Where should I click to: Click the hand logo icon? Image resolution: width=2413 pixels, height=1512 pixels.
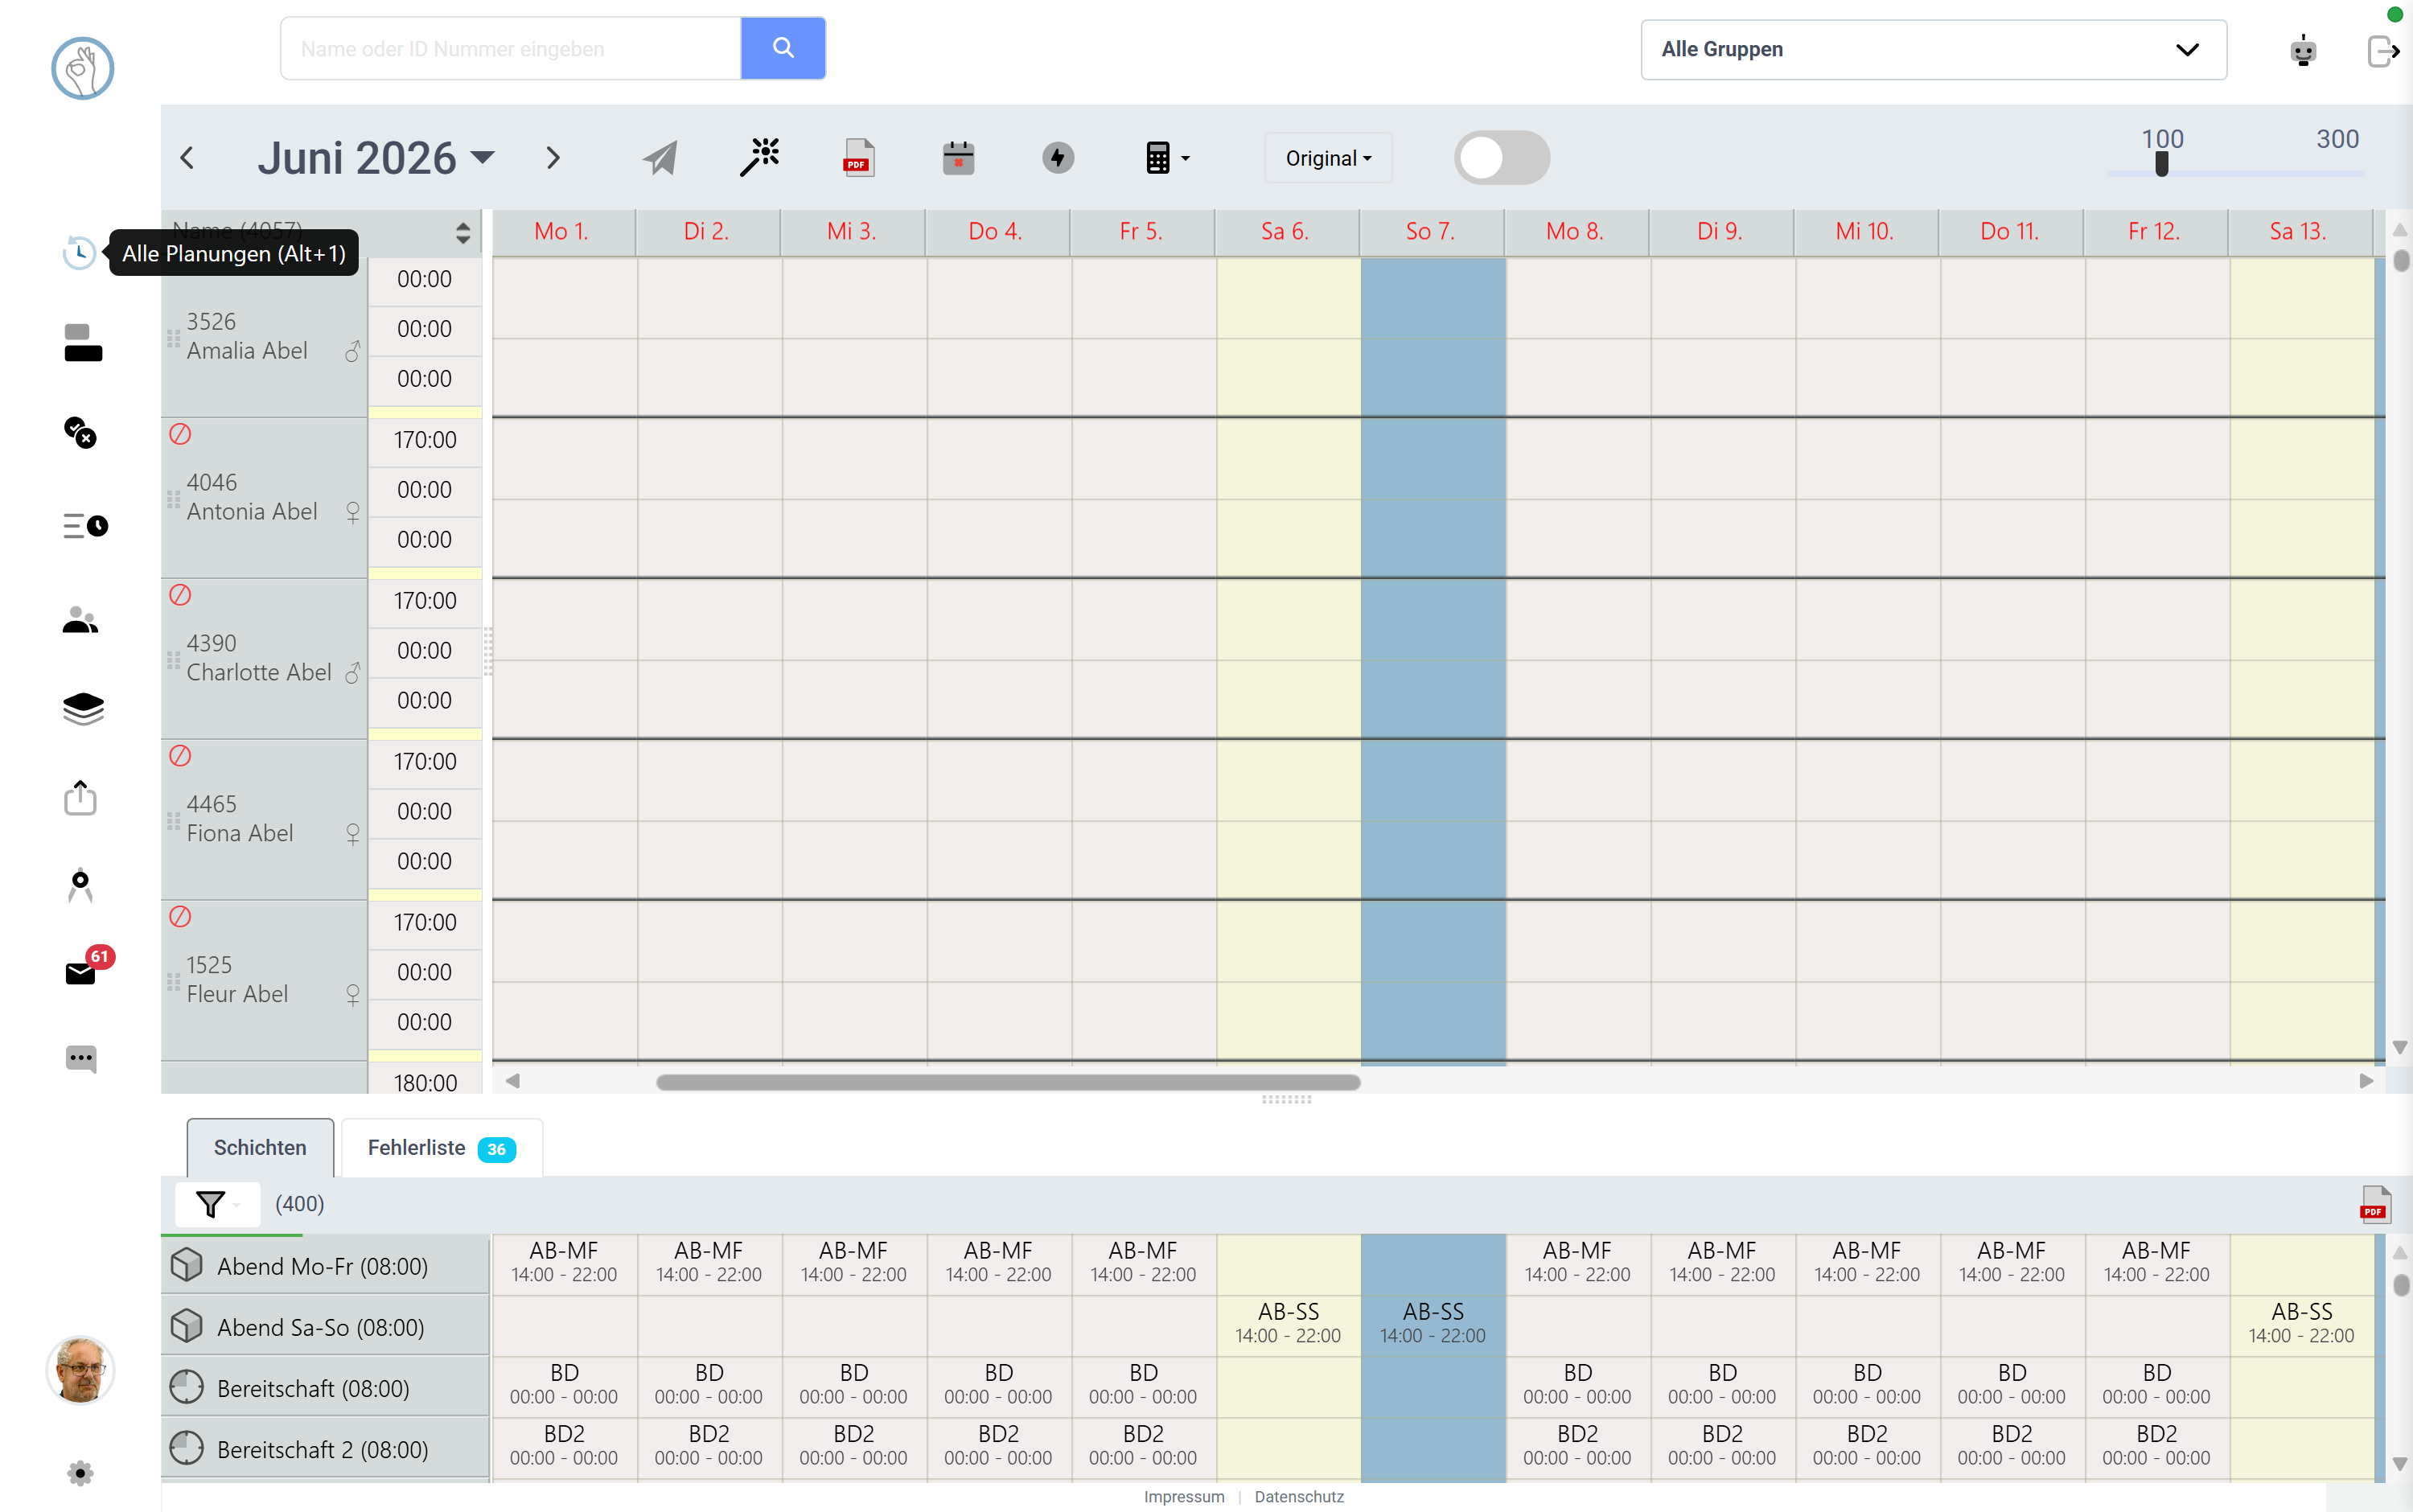point(82,68)
